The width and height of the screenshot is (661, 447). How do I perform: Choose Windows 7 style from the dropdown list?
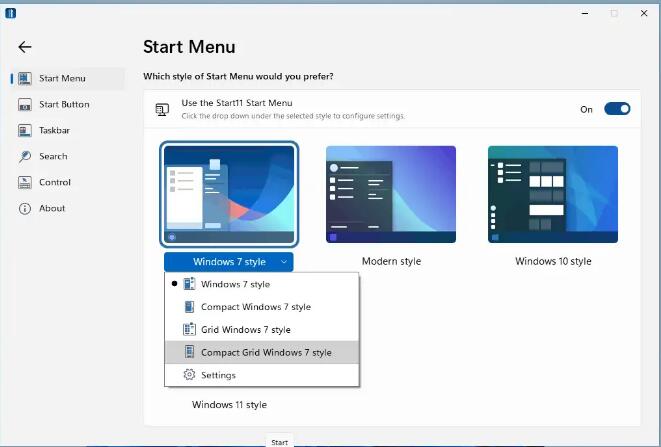coord(262,284)
